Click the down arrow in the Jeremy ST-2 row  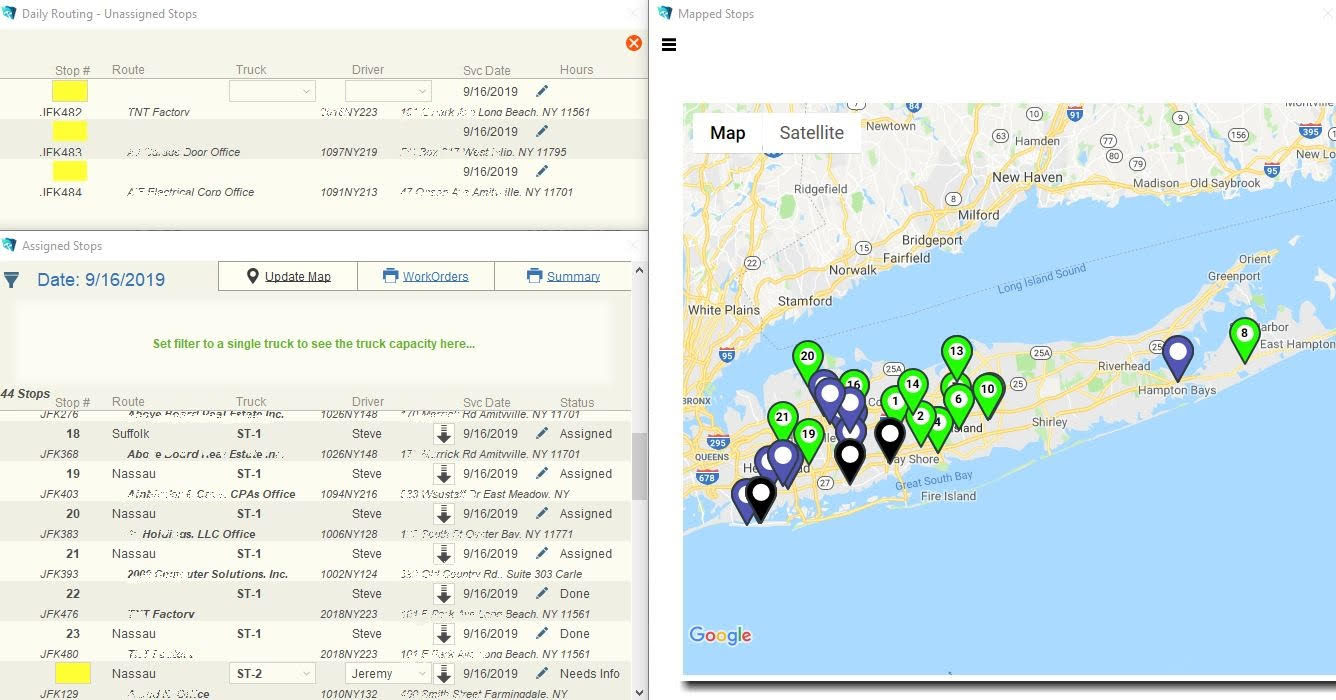click(444, 674)
